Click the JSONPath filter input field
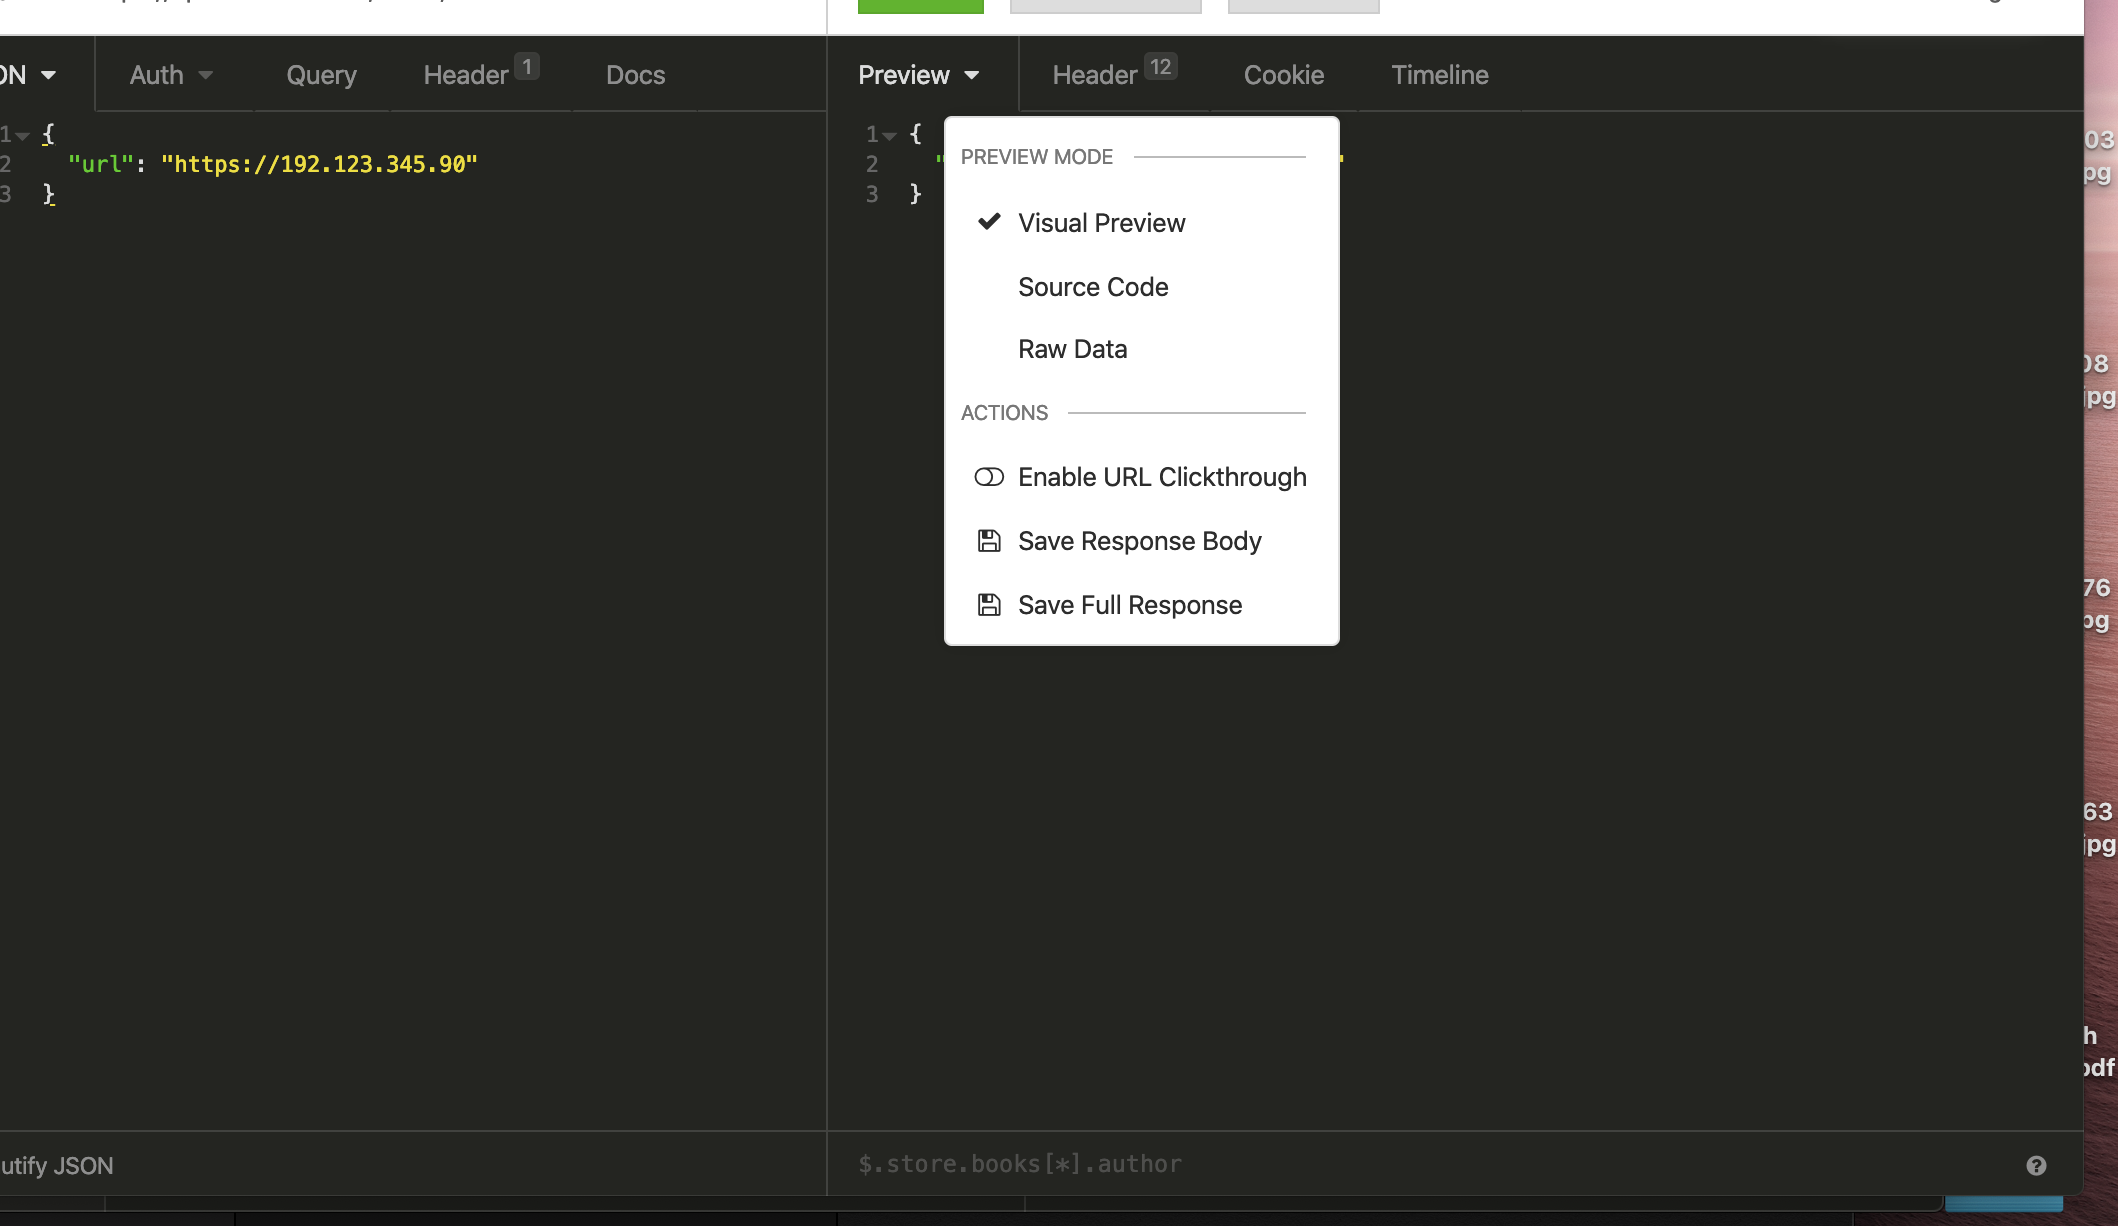 coord(1200,1163)
